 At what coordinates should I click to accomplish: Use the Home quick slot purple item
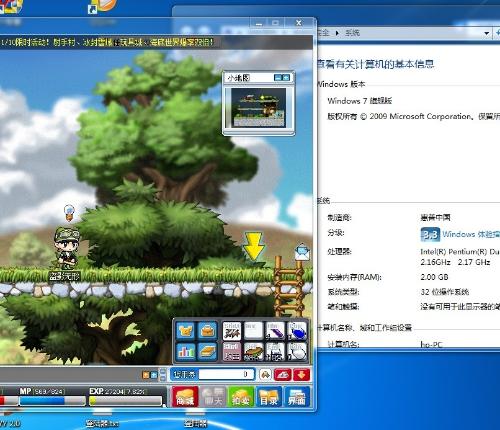click(275, 331)
